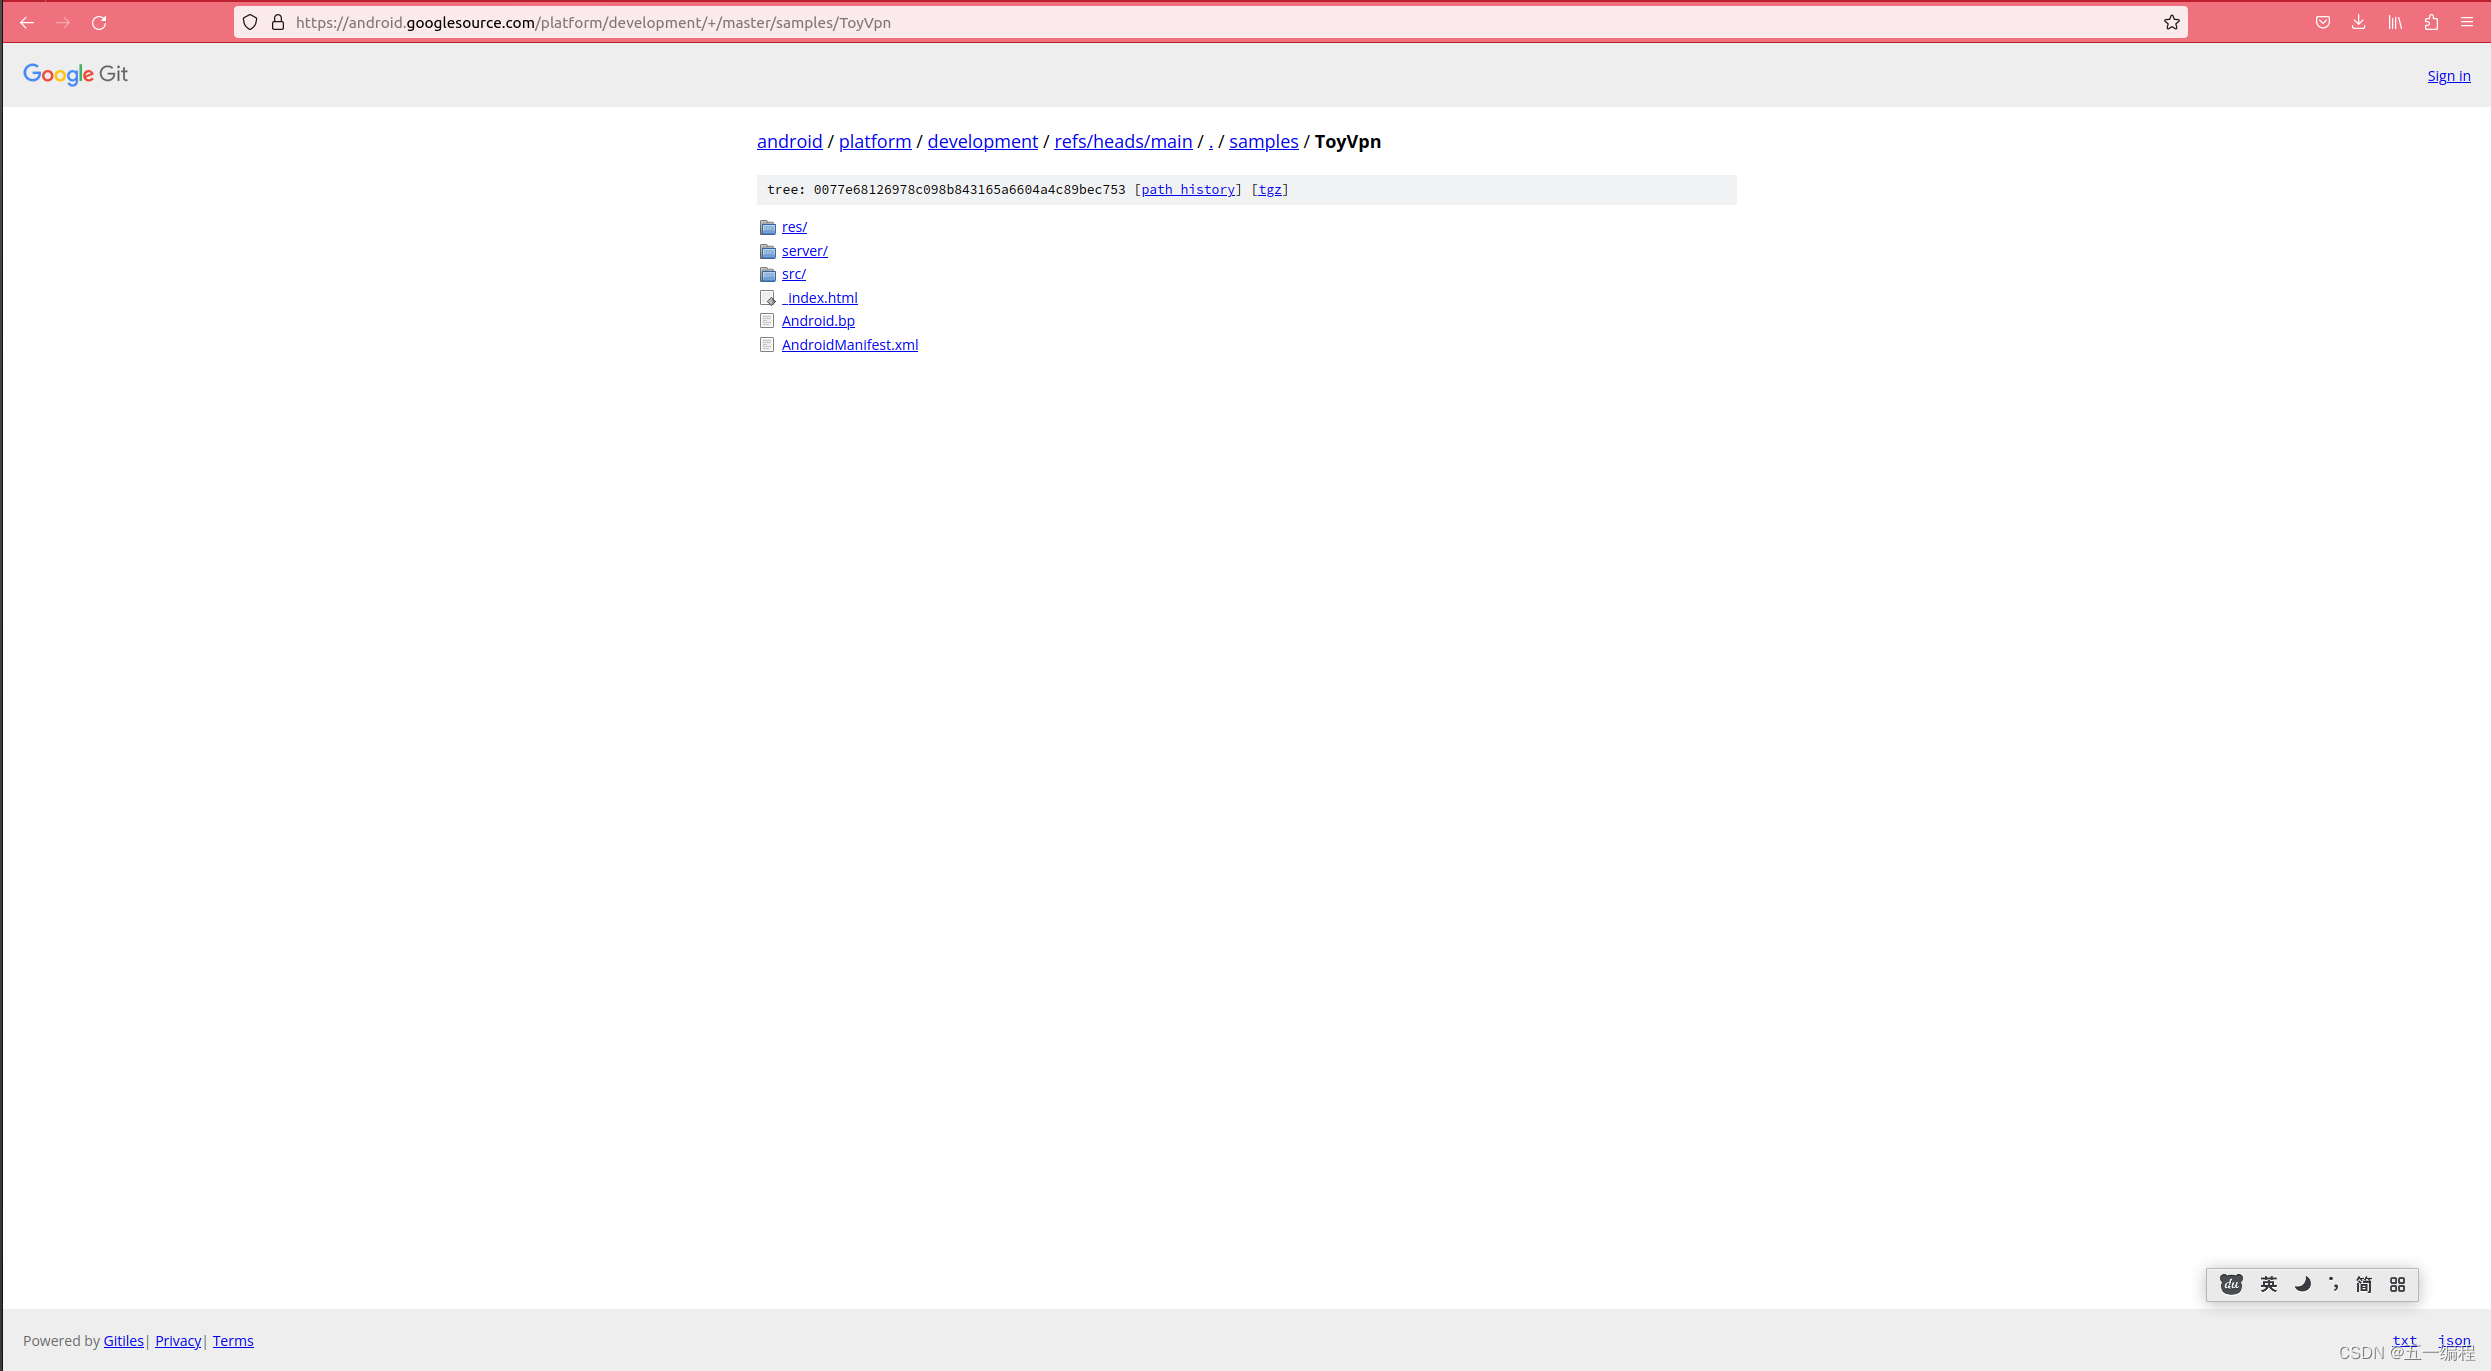Image resolution: width=2491 pixels, height=1371 pixels.
Task: Open the Firefox application menu
Action: 2465,21
